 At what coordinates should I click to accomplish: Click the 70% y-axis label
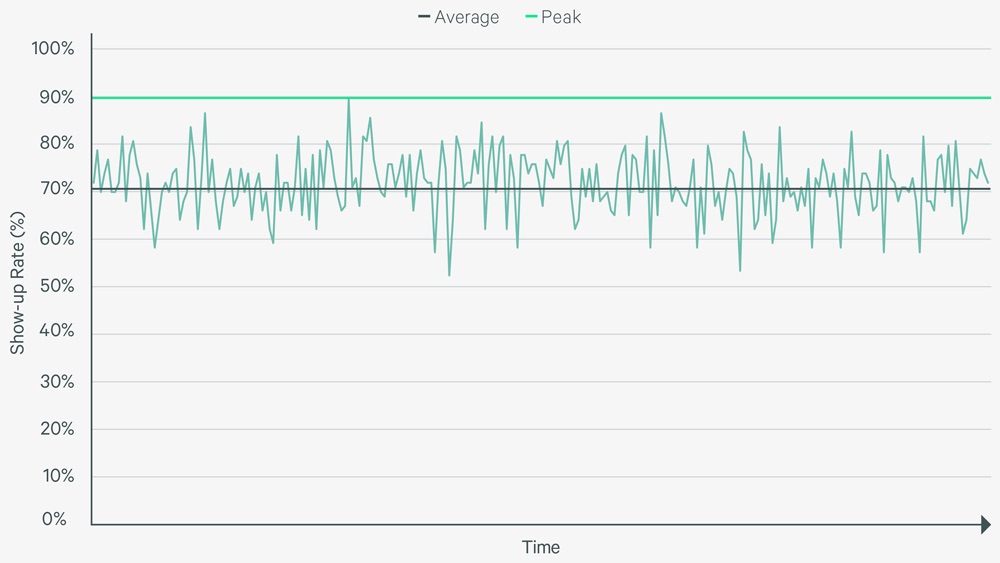click(57, 189)
